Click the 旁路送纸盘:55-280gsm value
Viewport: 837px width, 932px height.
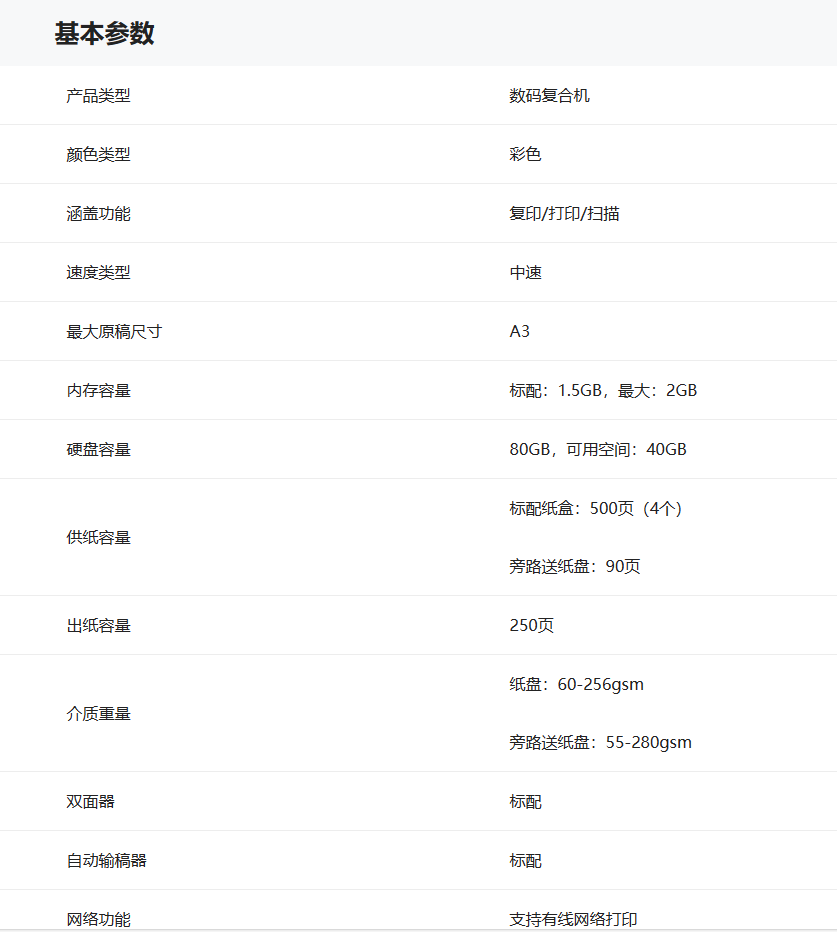(x=600, y=743)
